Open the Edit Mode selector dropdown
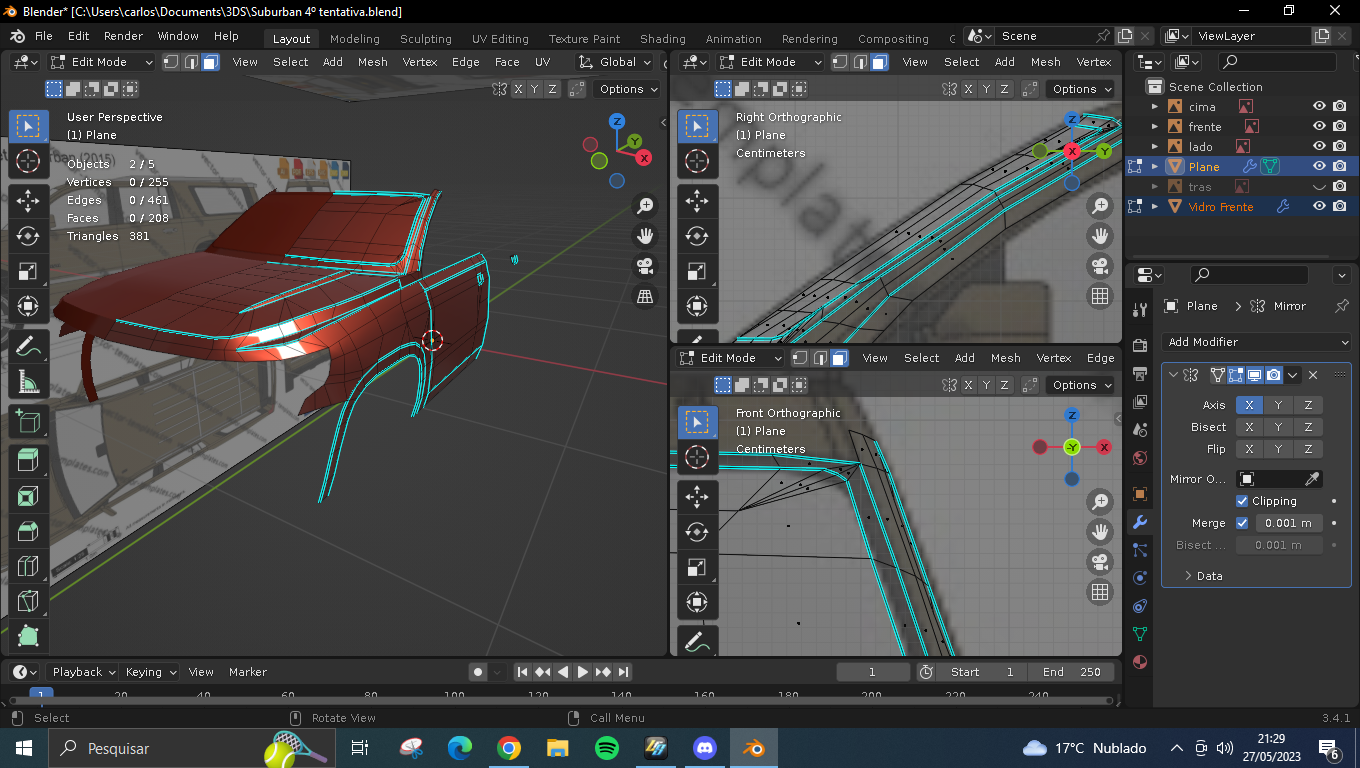The height and width of the screenshot is (768, 1360). (x=101, y=62)
